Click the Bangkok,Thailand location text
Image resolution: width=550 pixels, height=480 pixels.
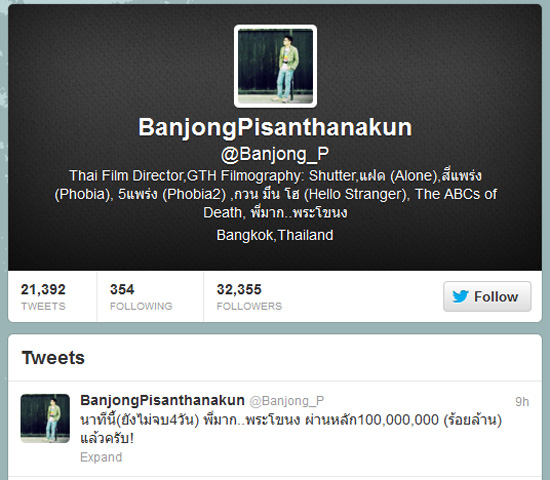(275, 235)
